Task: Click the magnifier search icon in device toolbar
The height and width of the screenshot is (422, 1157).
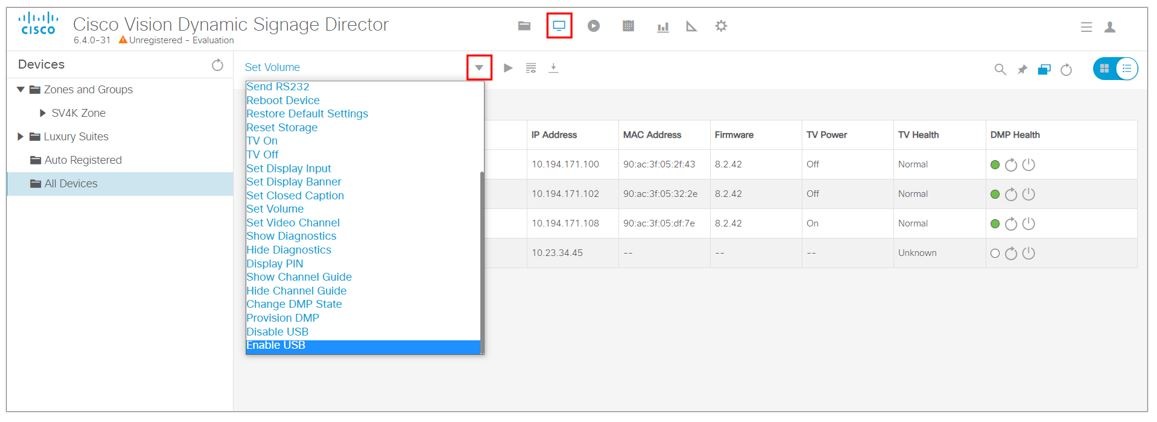Action: (1000, 69)
